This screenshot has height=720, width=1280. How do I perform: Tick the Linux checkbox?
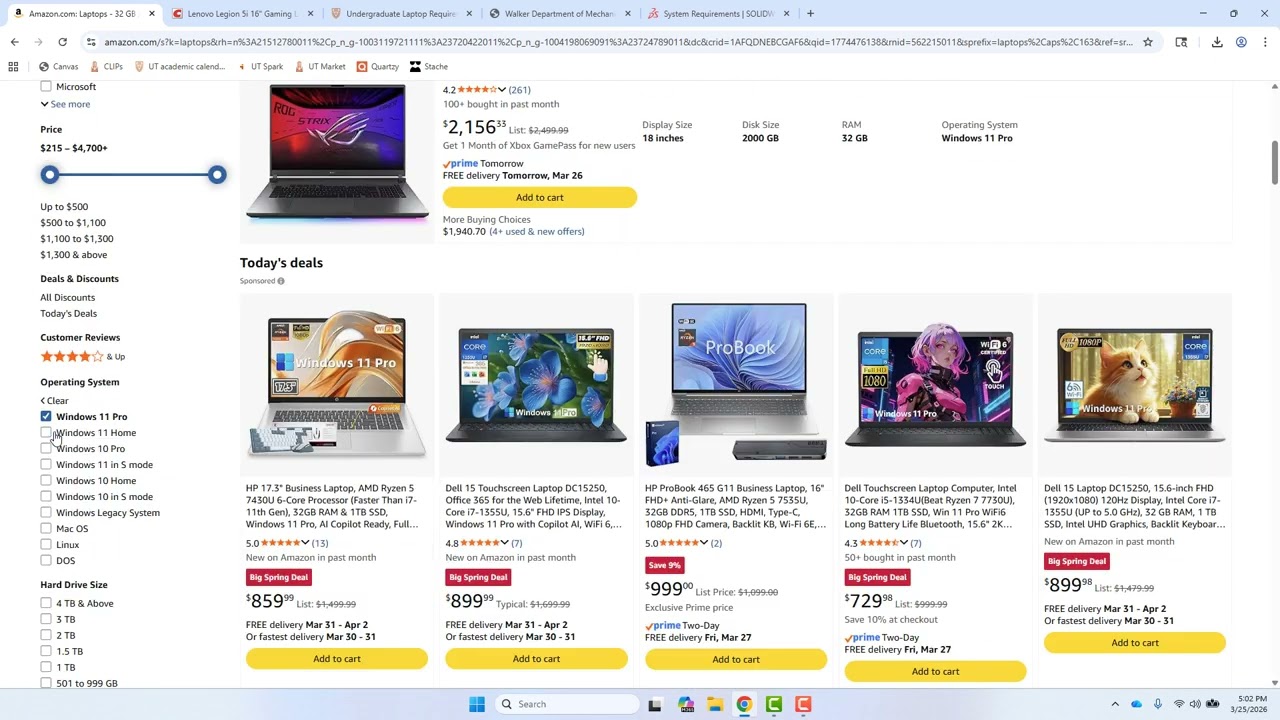tap(46, 545)
